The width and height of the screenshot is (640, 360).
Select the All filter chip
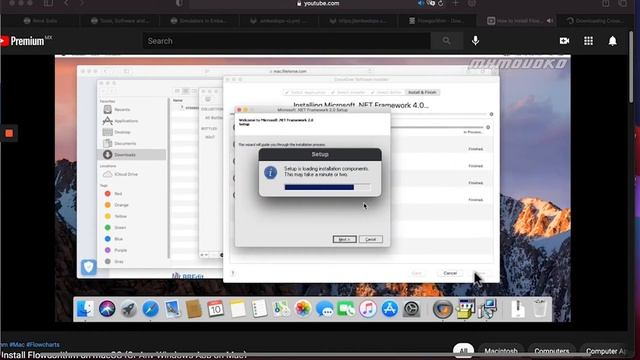click(x=463, y=351)
